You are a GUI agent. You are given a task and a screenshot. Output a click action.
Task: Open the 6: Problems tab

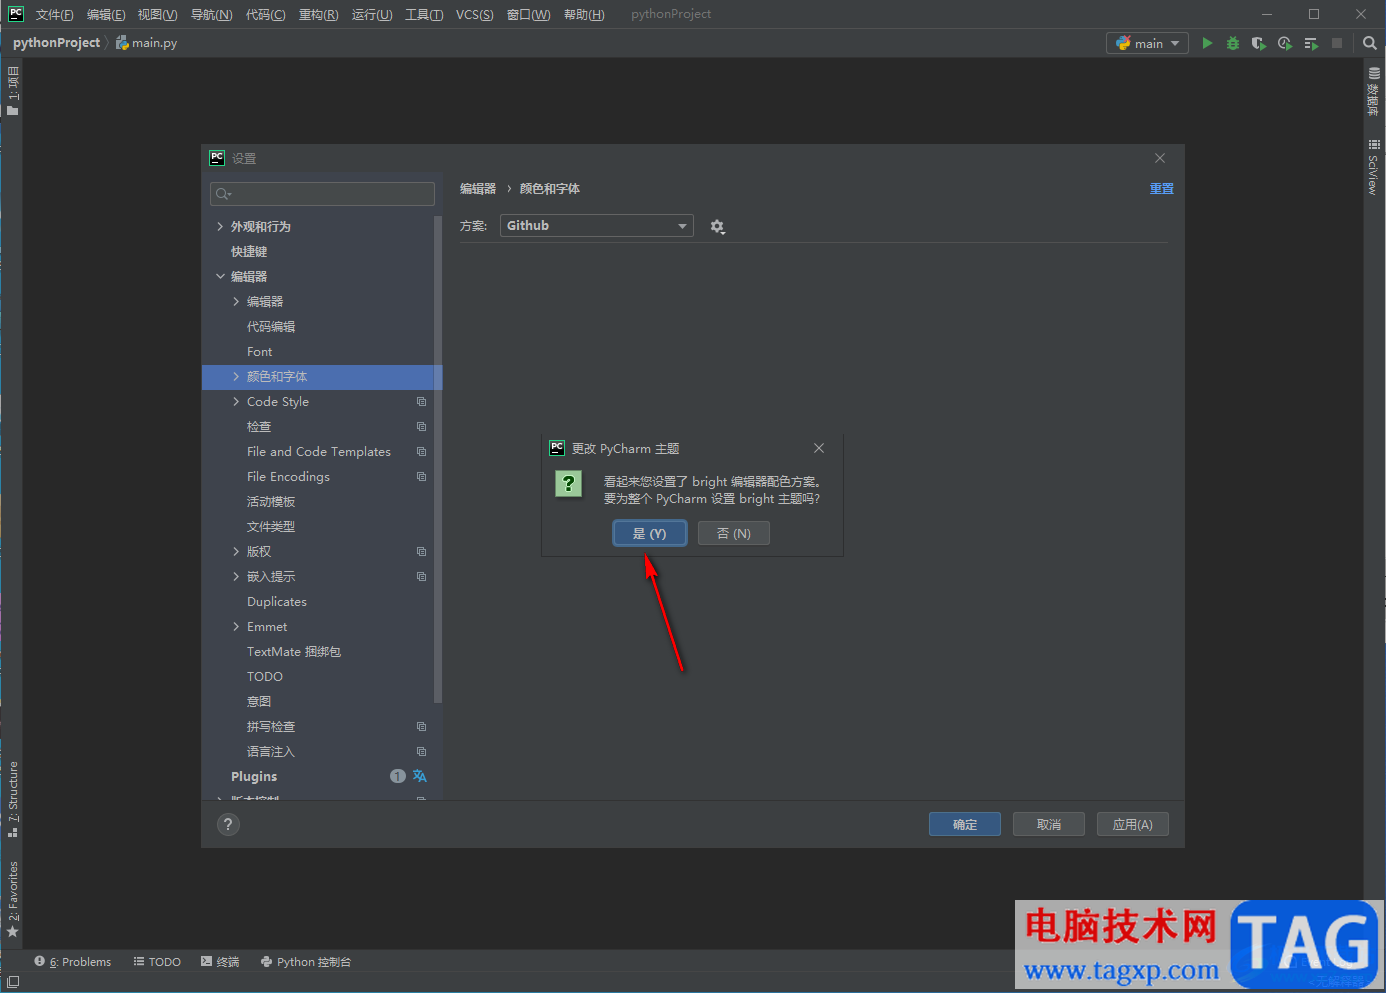point(73,962)
